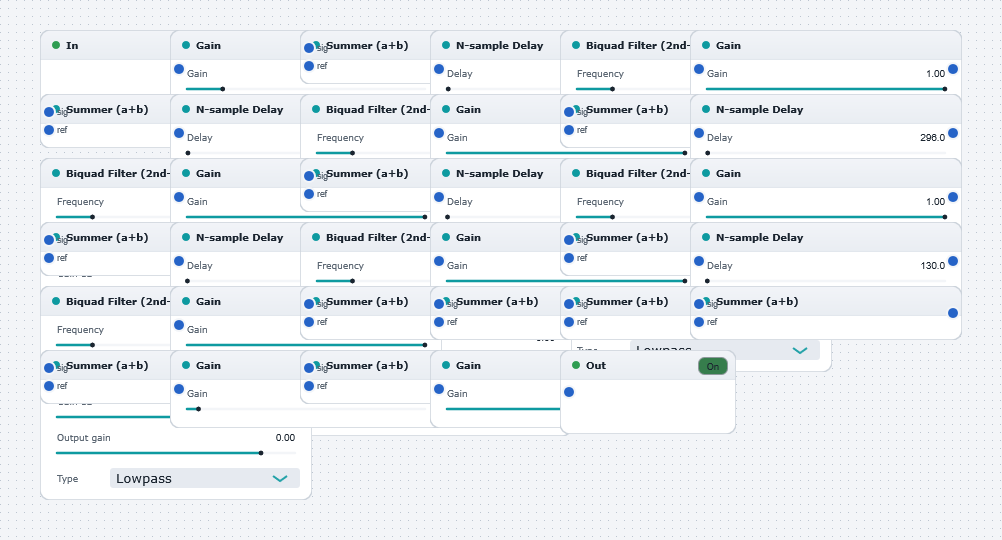Click Gain slider in the Gain node beside In
Screen dimensions: 1002x540
point(243,89)
